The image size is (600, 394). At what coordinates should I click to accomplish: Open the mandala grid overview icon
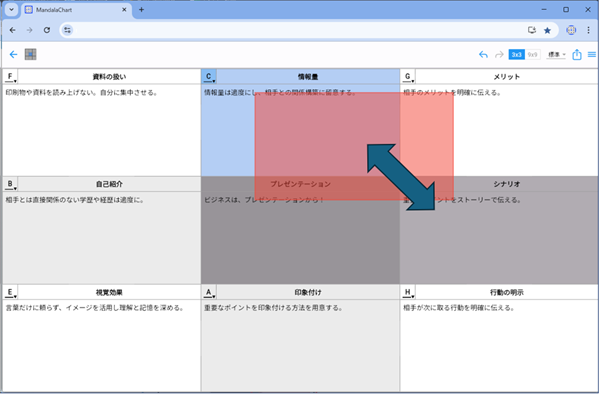pos(31,54)
